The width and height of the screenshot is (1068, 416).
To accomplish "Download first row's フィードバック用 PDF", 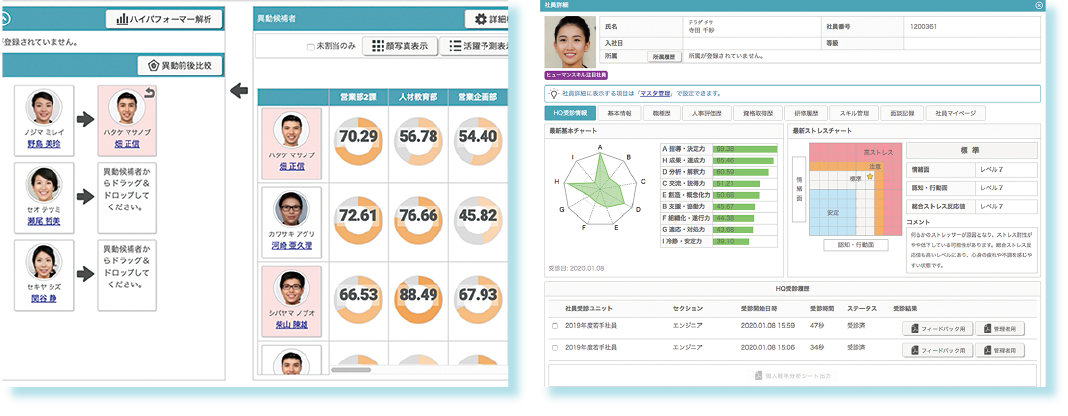I will tap(937, 327).
